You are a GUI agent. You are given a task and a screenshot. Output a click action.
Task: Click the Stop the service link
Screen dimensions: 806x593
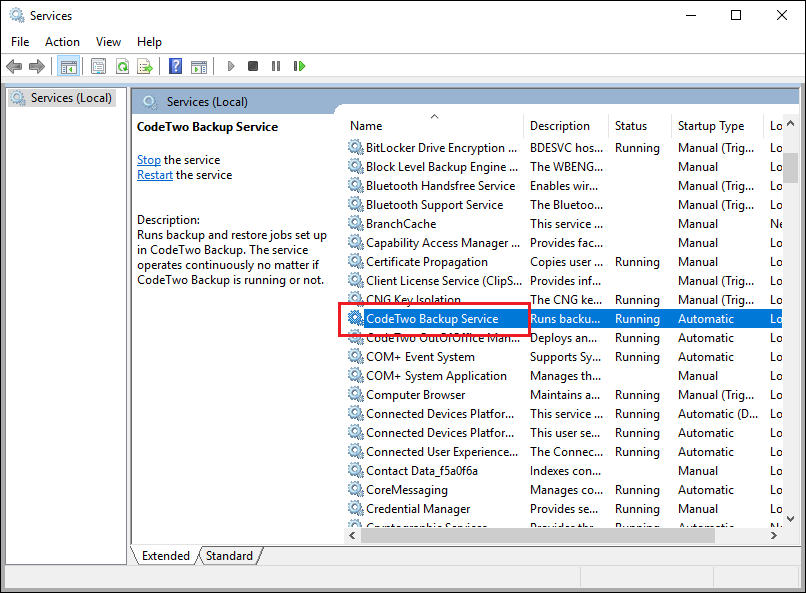pyautogui.click(x=149, y=160)
